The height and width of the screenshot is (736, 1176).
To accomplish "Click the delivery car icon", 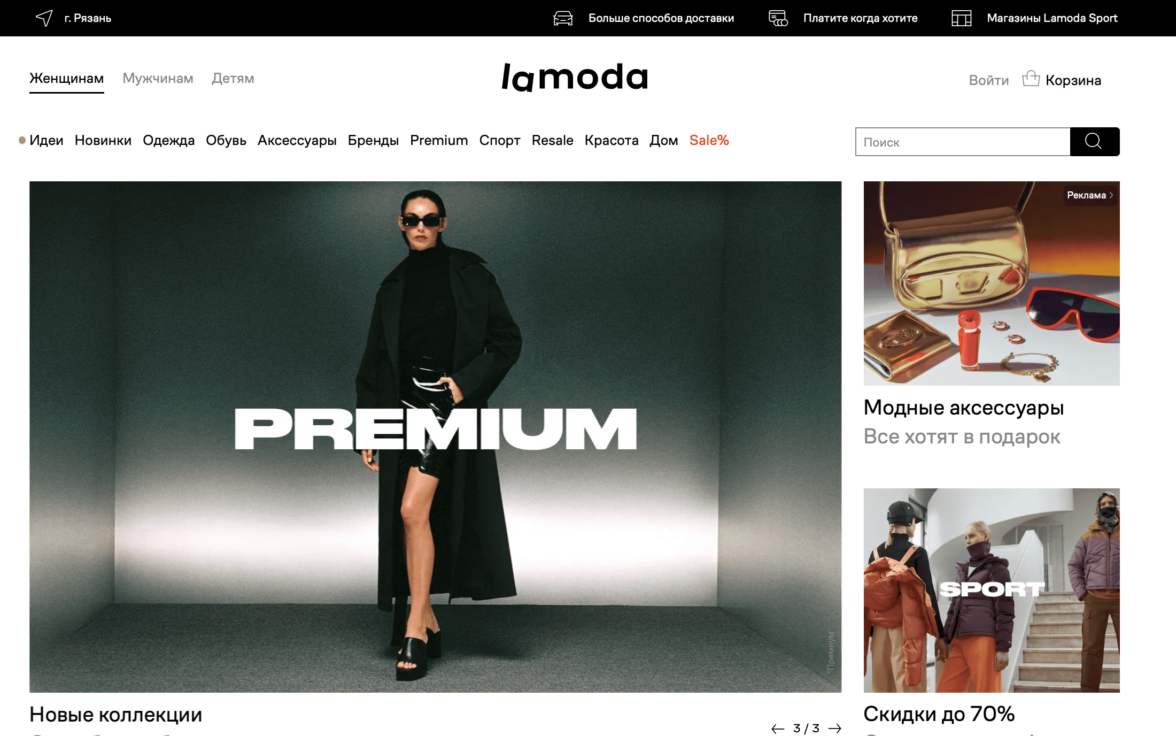I will (x=562, y=18).
